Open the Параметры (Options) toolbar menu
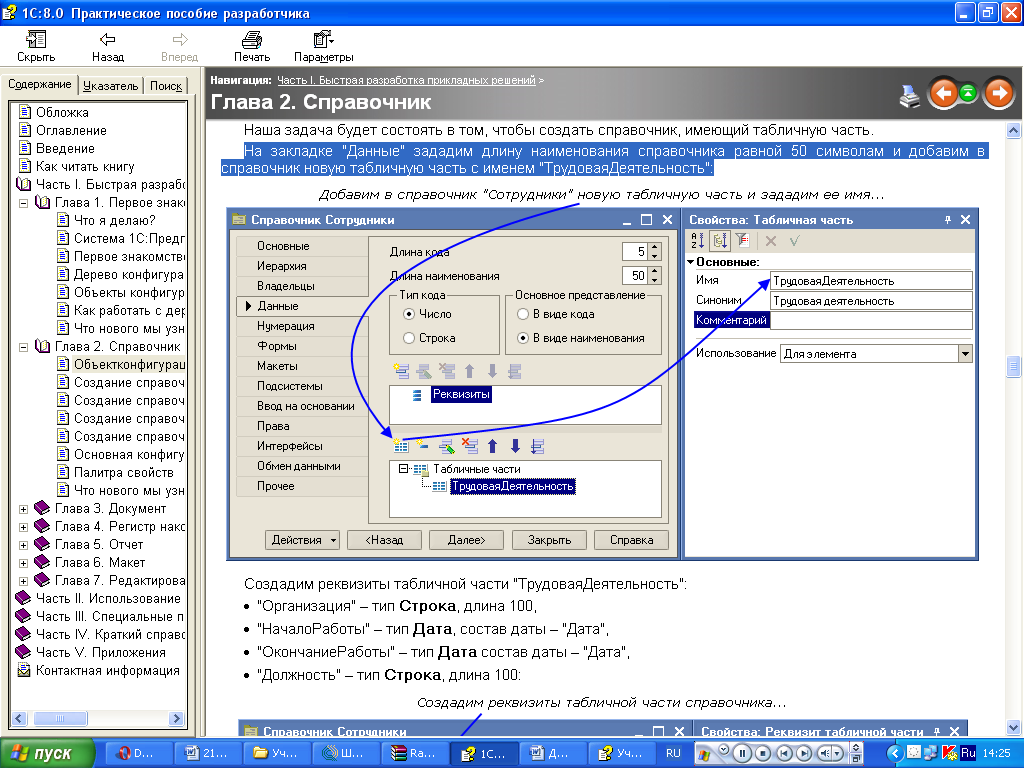Viewport: 1024px width, 768px height. click(x=323, y=46)
